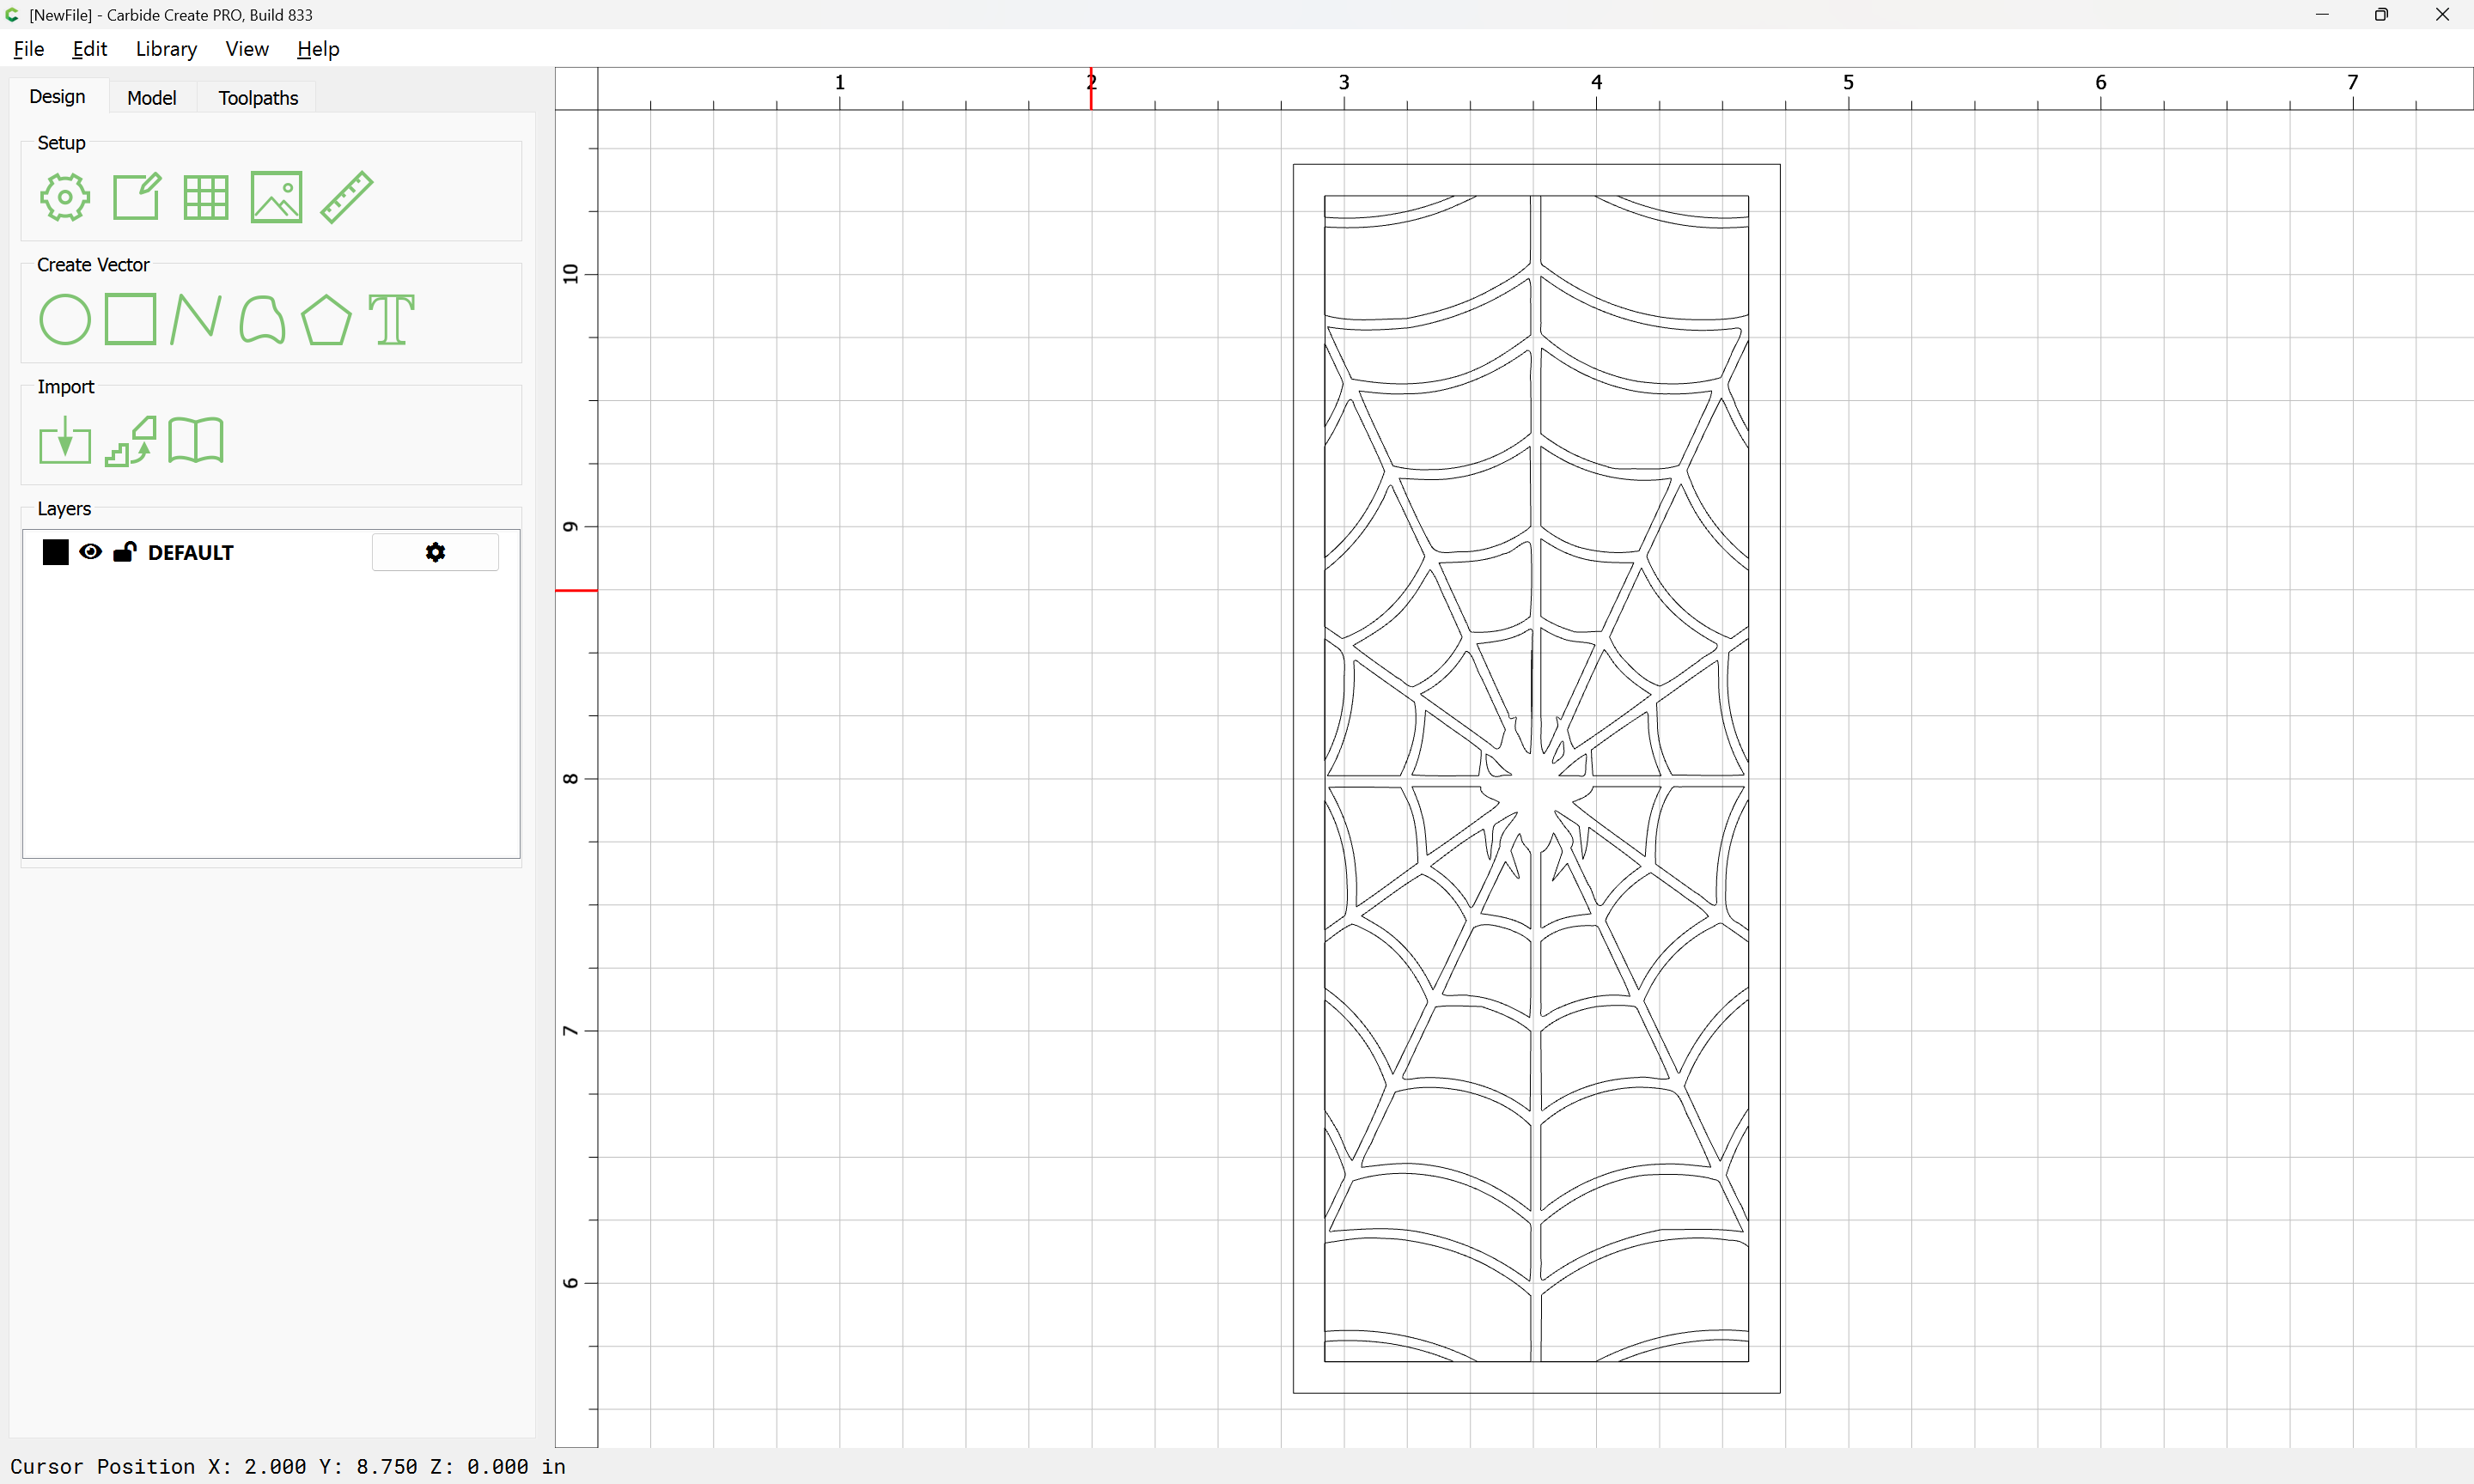Open the grid settings icon
This screenshot has height=1484, width=2474.
[x=206, y=197]
